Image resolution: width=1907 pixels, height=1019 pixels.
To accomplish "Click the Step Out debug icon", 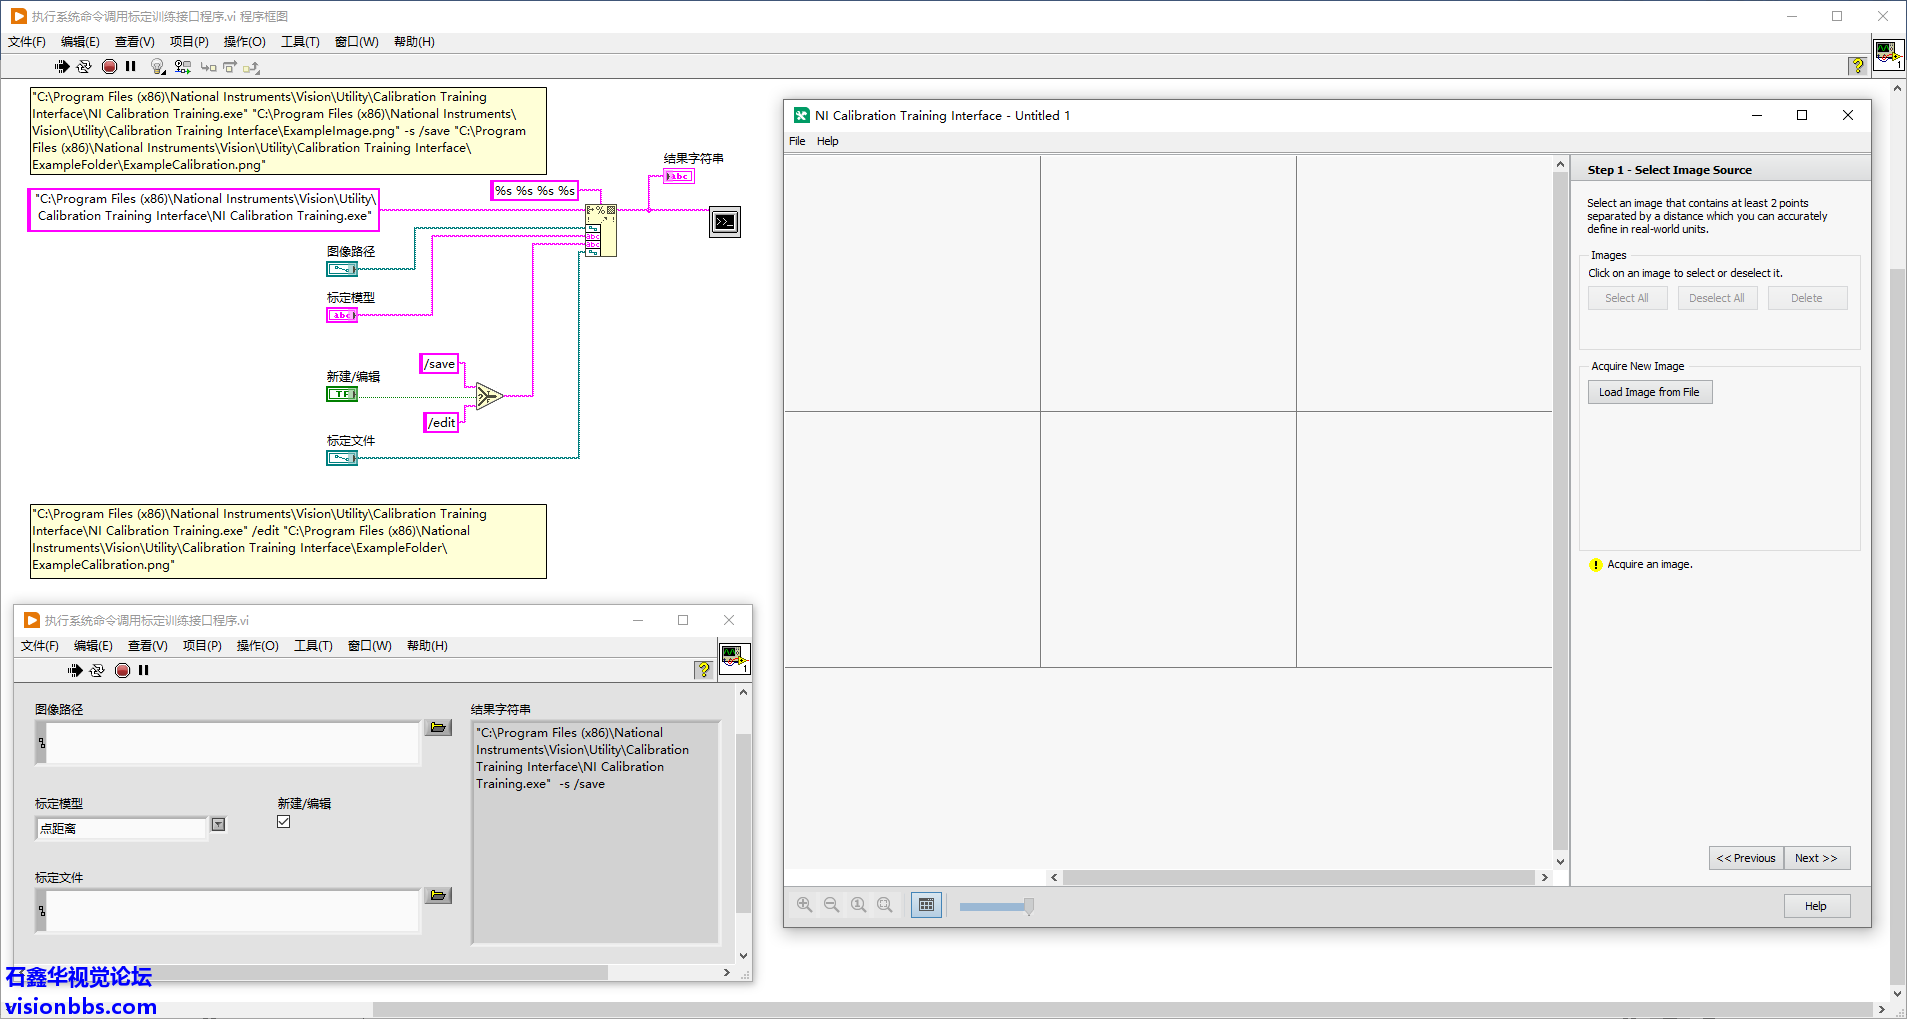I will (x=252, y=67).
